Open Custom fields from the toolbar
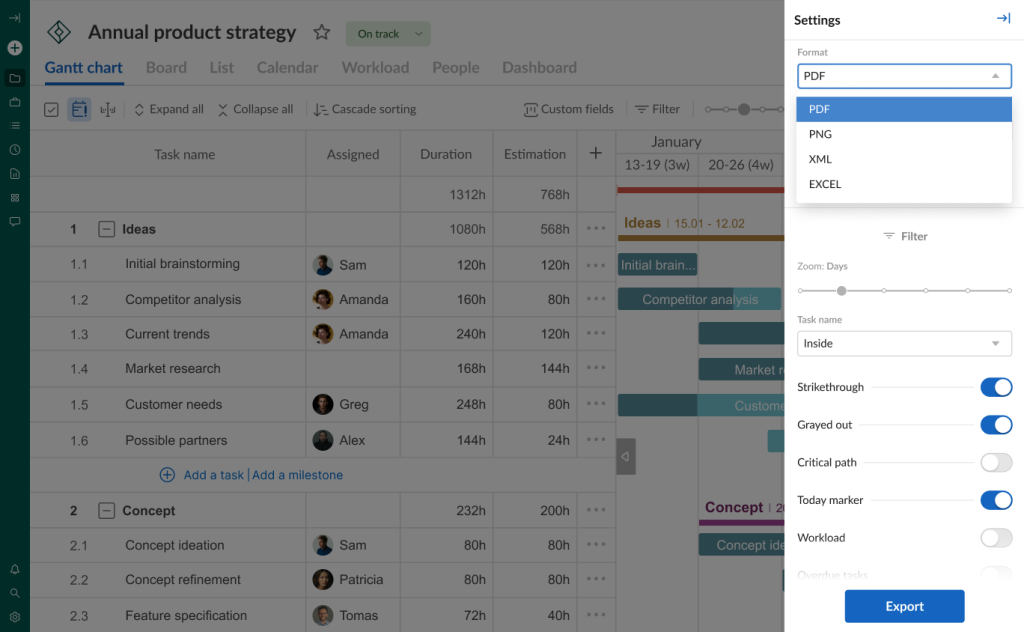 [x=568, y=109]
